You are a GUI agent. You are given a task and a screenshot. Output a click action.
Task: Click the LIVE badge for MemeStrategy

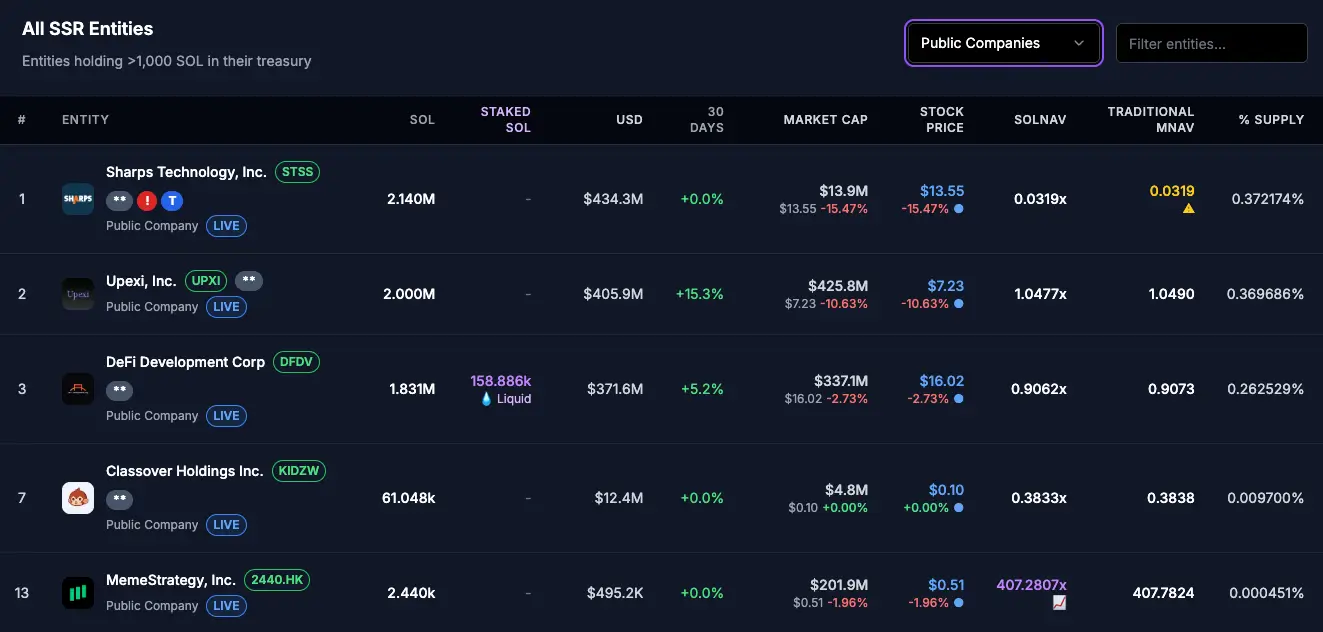coord(227,606)
